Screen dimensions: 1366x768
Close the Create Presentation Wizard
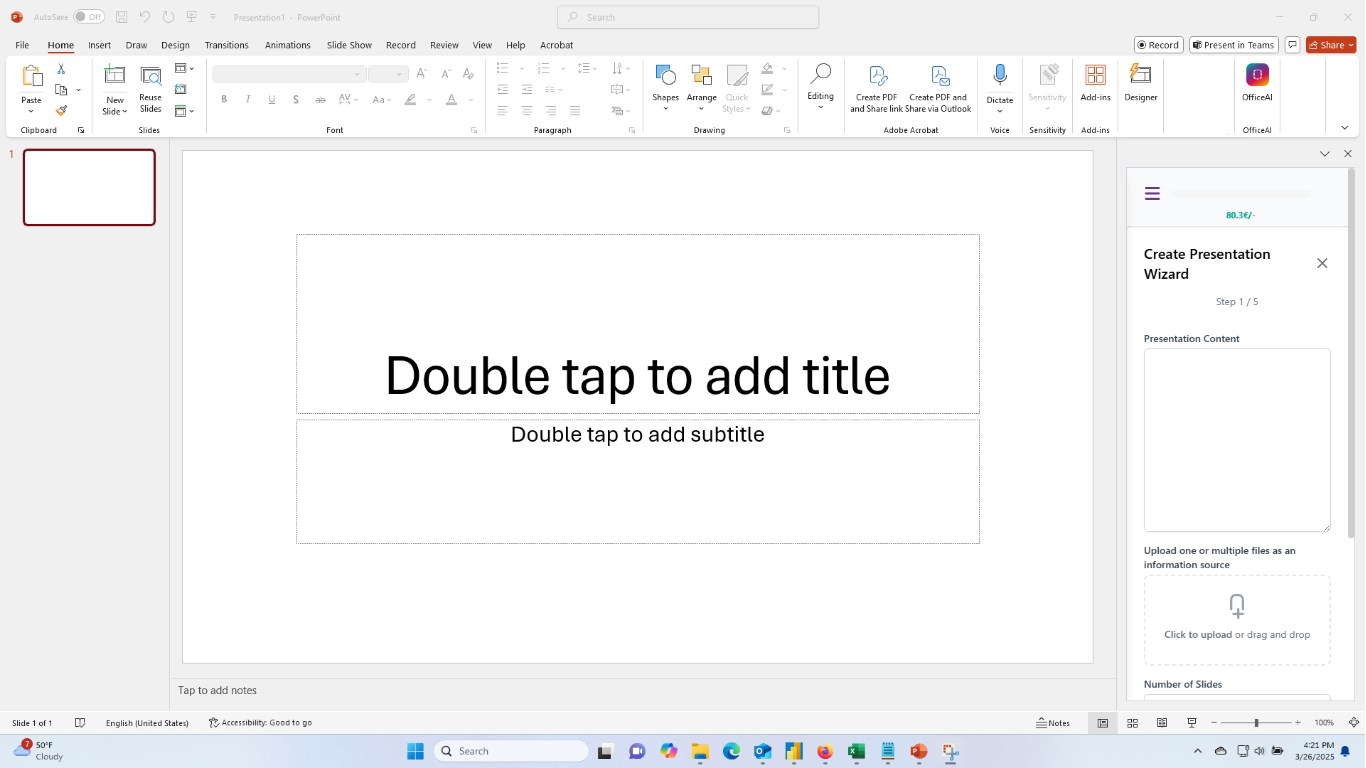pyautogui.click(x=1322, y=263)
